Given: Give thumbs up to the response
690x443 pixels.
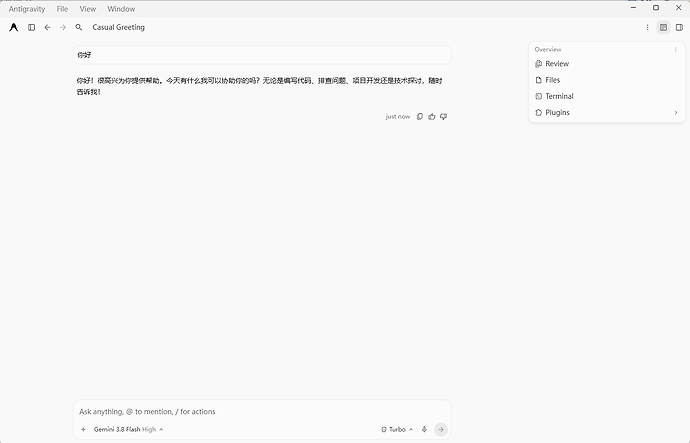Looking at the screenshot, I should click(432, 117).
